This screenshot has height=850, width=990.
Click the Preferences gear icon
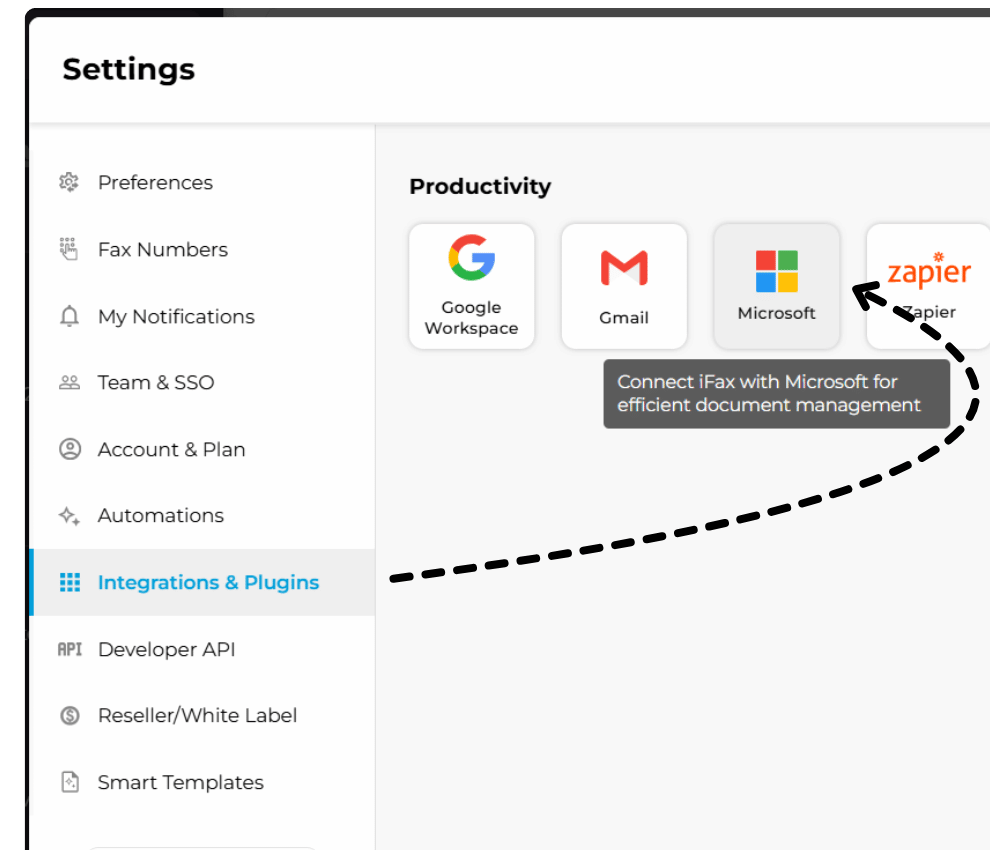click(69, 182)
